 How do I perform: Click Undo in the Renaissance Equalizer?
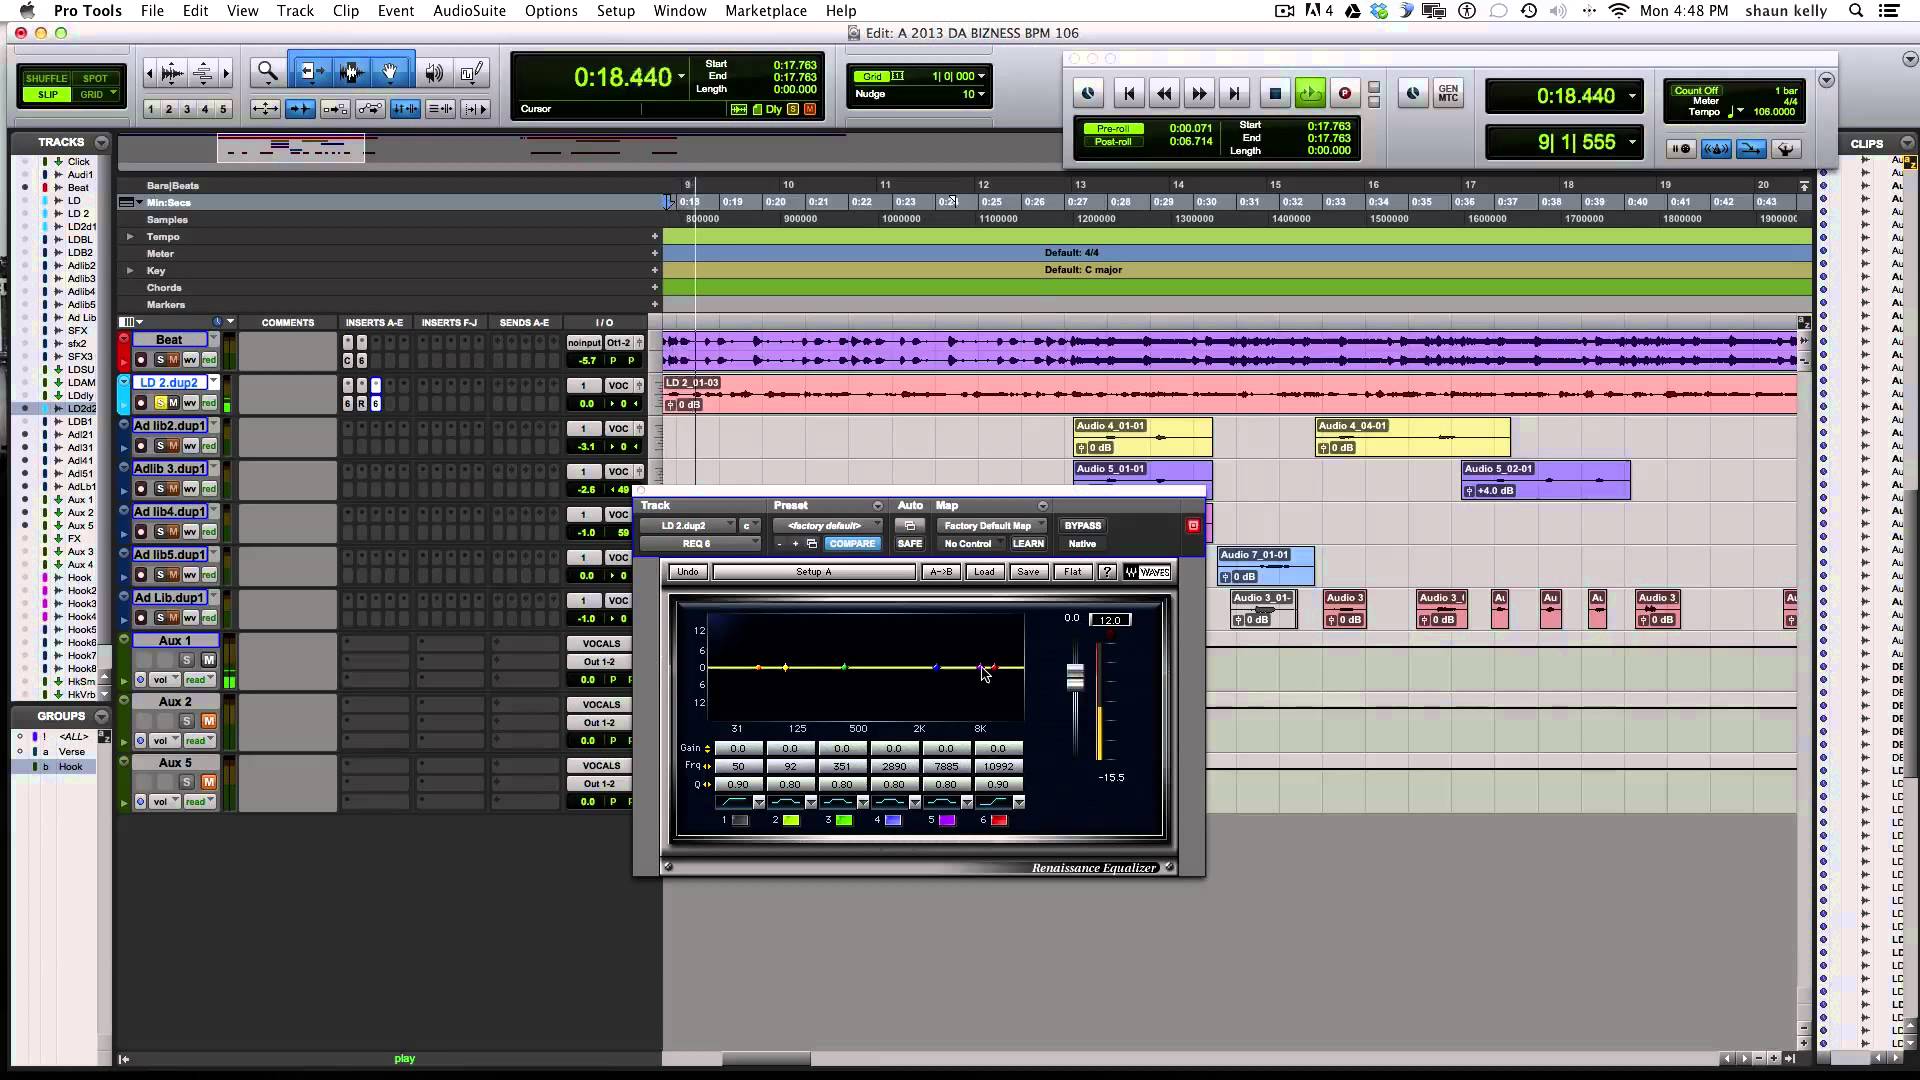[x=688, y=572]
